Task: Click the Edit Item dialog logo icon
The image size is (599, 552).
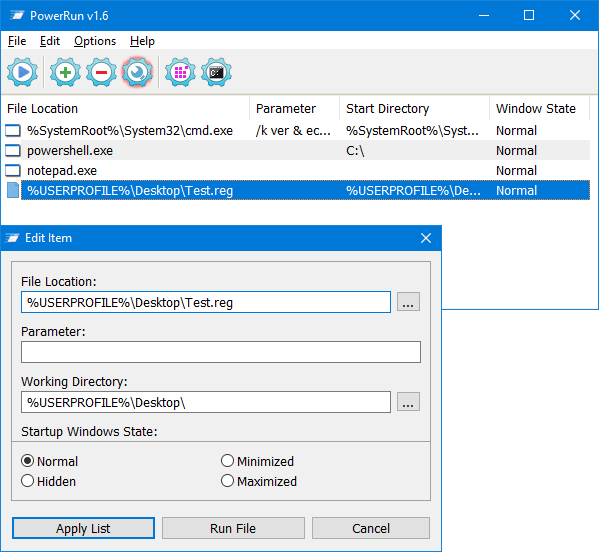Action: point(12,238)
